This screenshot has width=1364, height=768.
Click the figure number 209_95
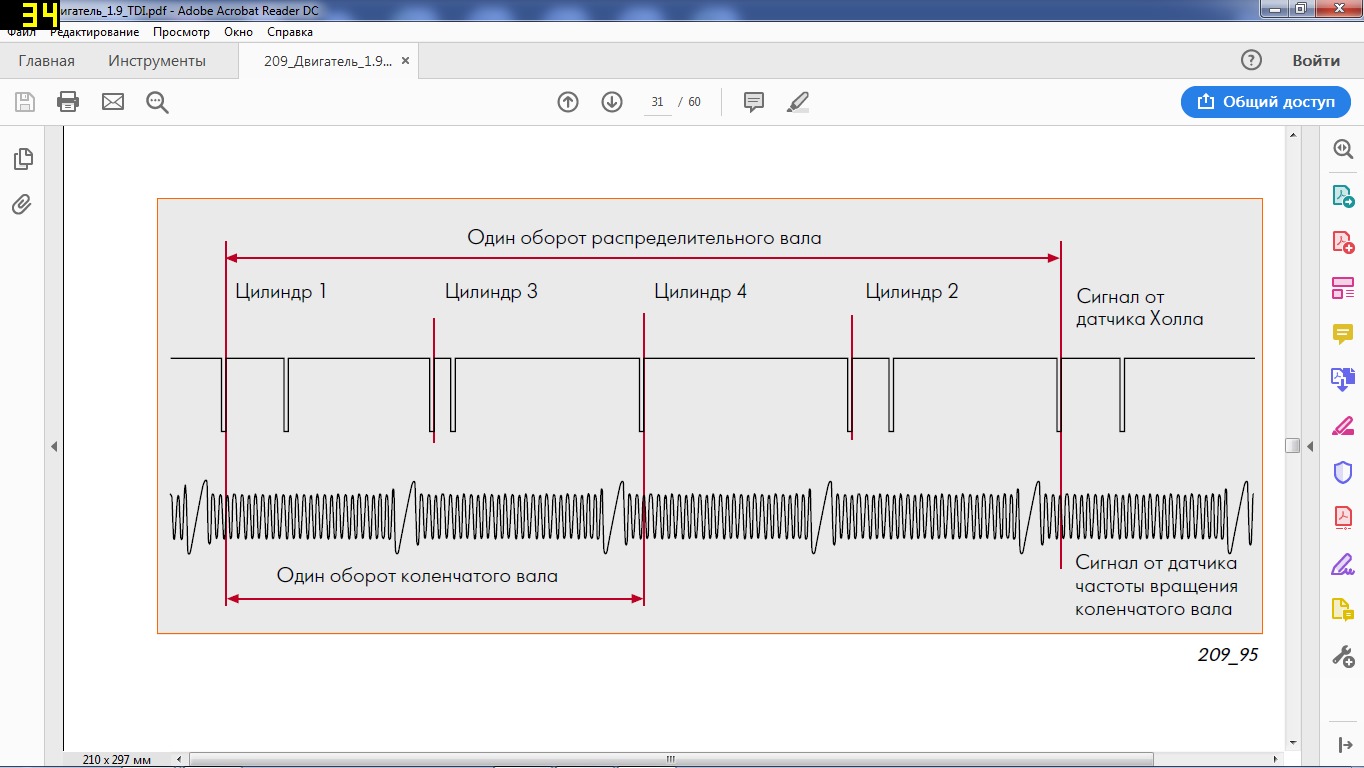pos(1228,655)
